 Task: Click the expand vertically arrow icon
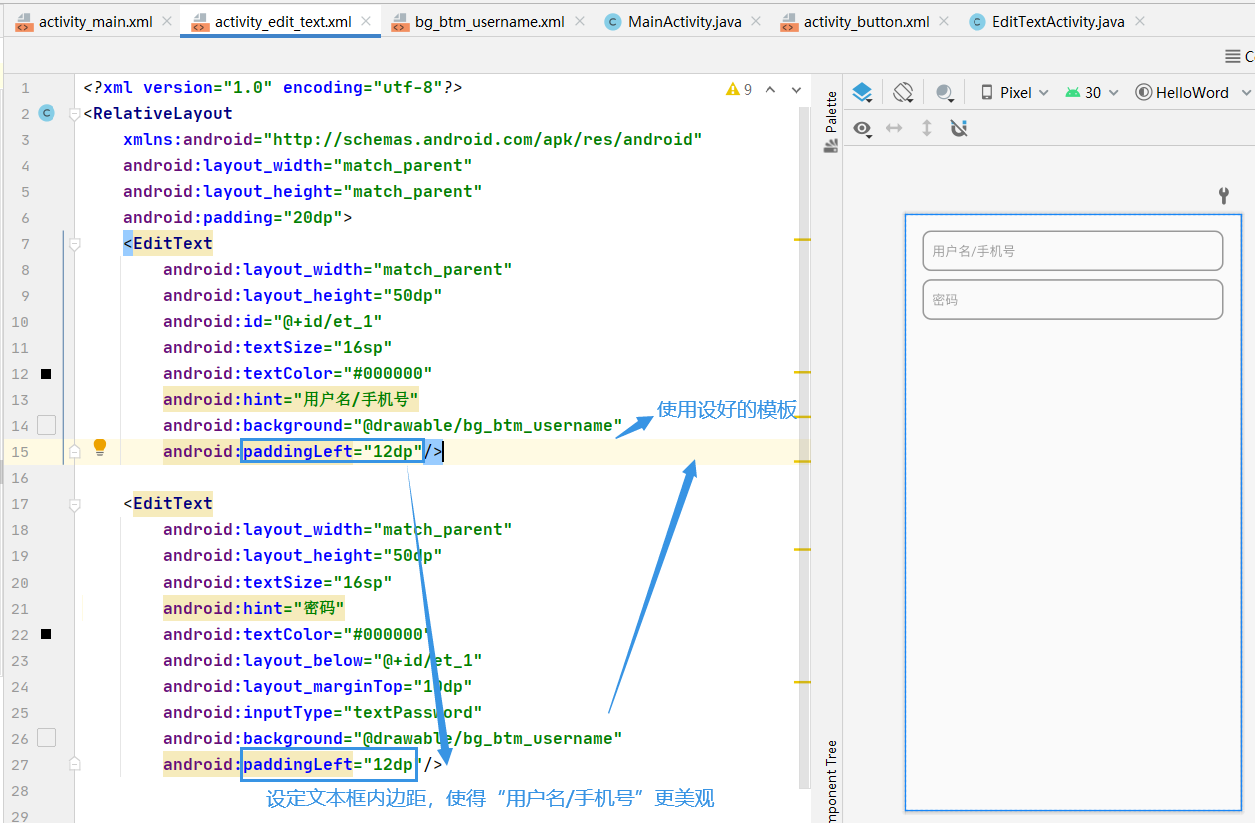(927, 128)
